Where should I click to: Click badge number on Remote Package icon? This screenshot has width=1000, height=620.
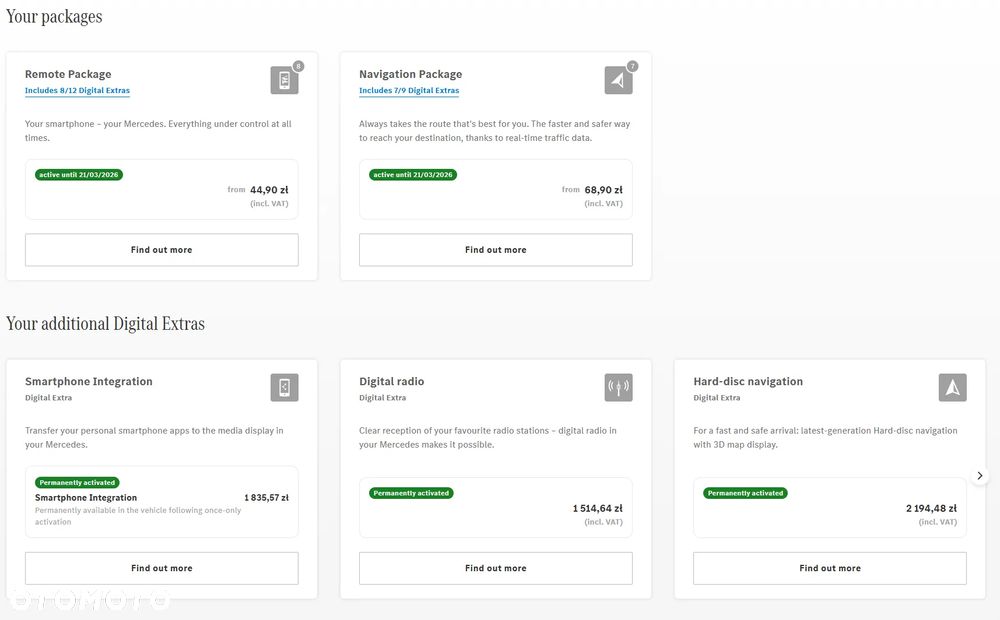pyautogui.click(x=298, y=66)
